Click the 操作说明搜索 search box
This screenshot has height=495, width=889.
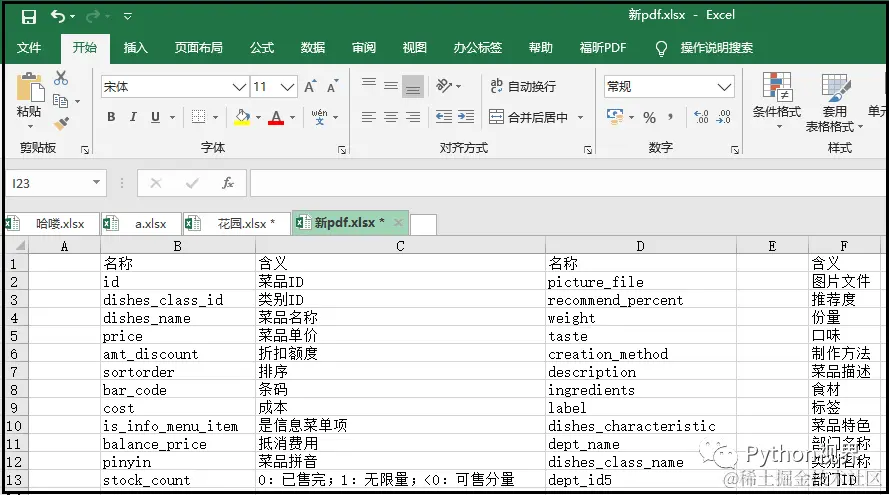tap(716, 48)
